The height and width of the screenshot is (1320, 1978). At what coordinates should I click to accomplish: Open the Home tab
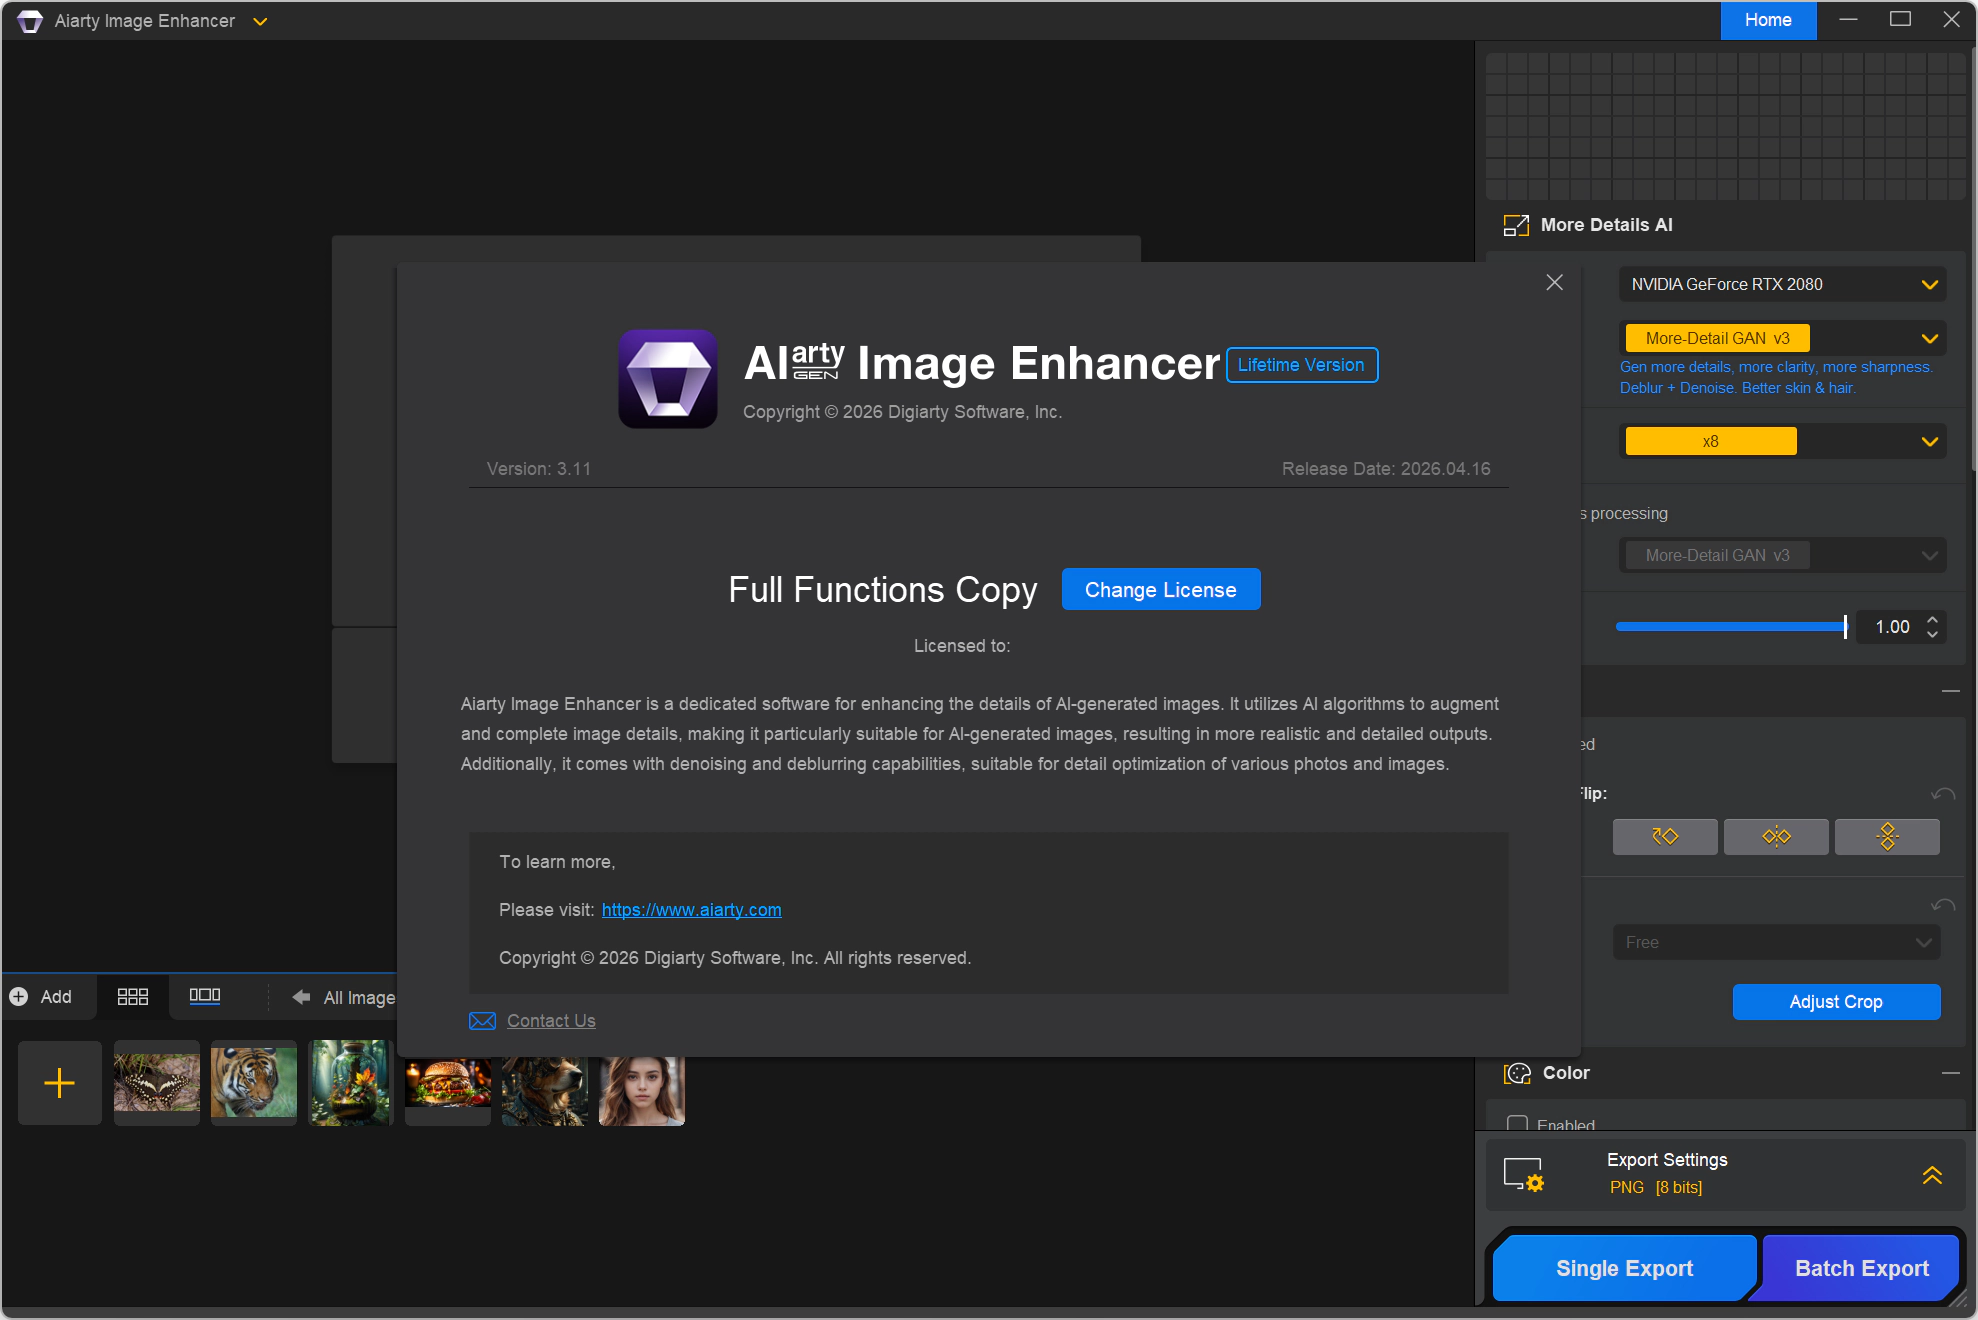pos(1767,20)
